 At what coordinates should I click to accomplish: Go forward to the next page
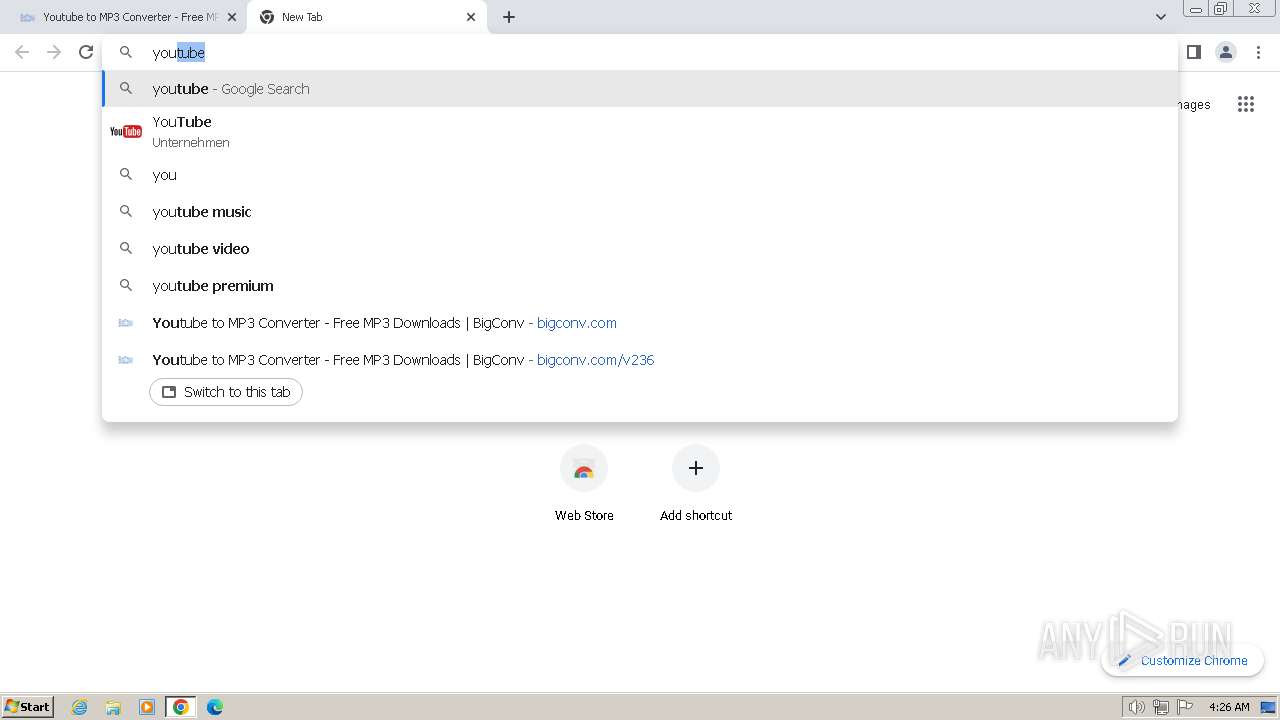(54, 52)
